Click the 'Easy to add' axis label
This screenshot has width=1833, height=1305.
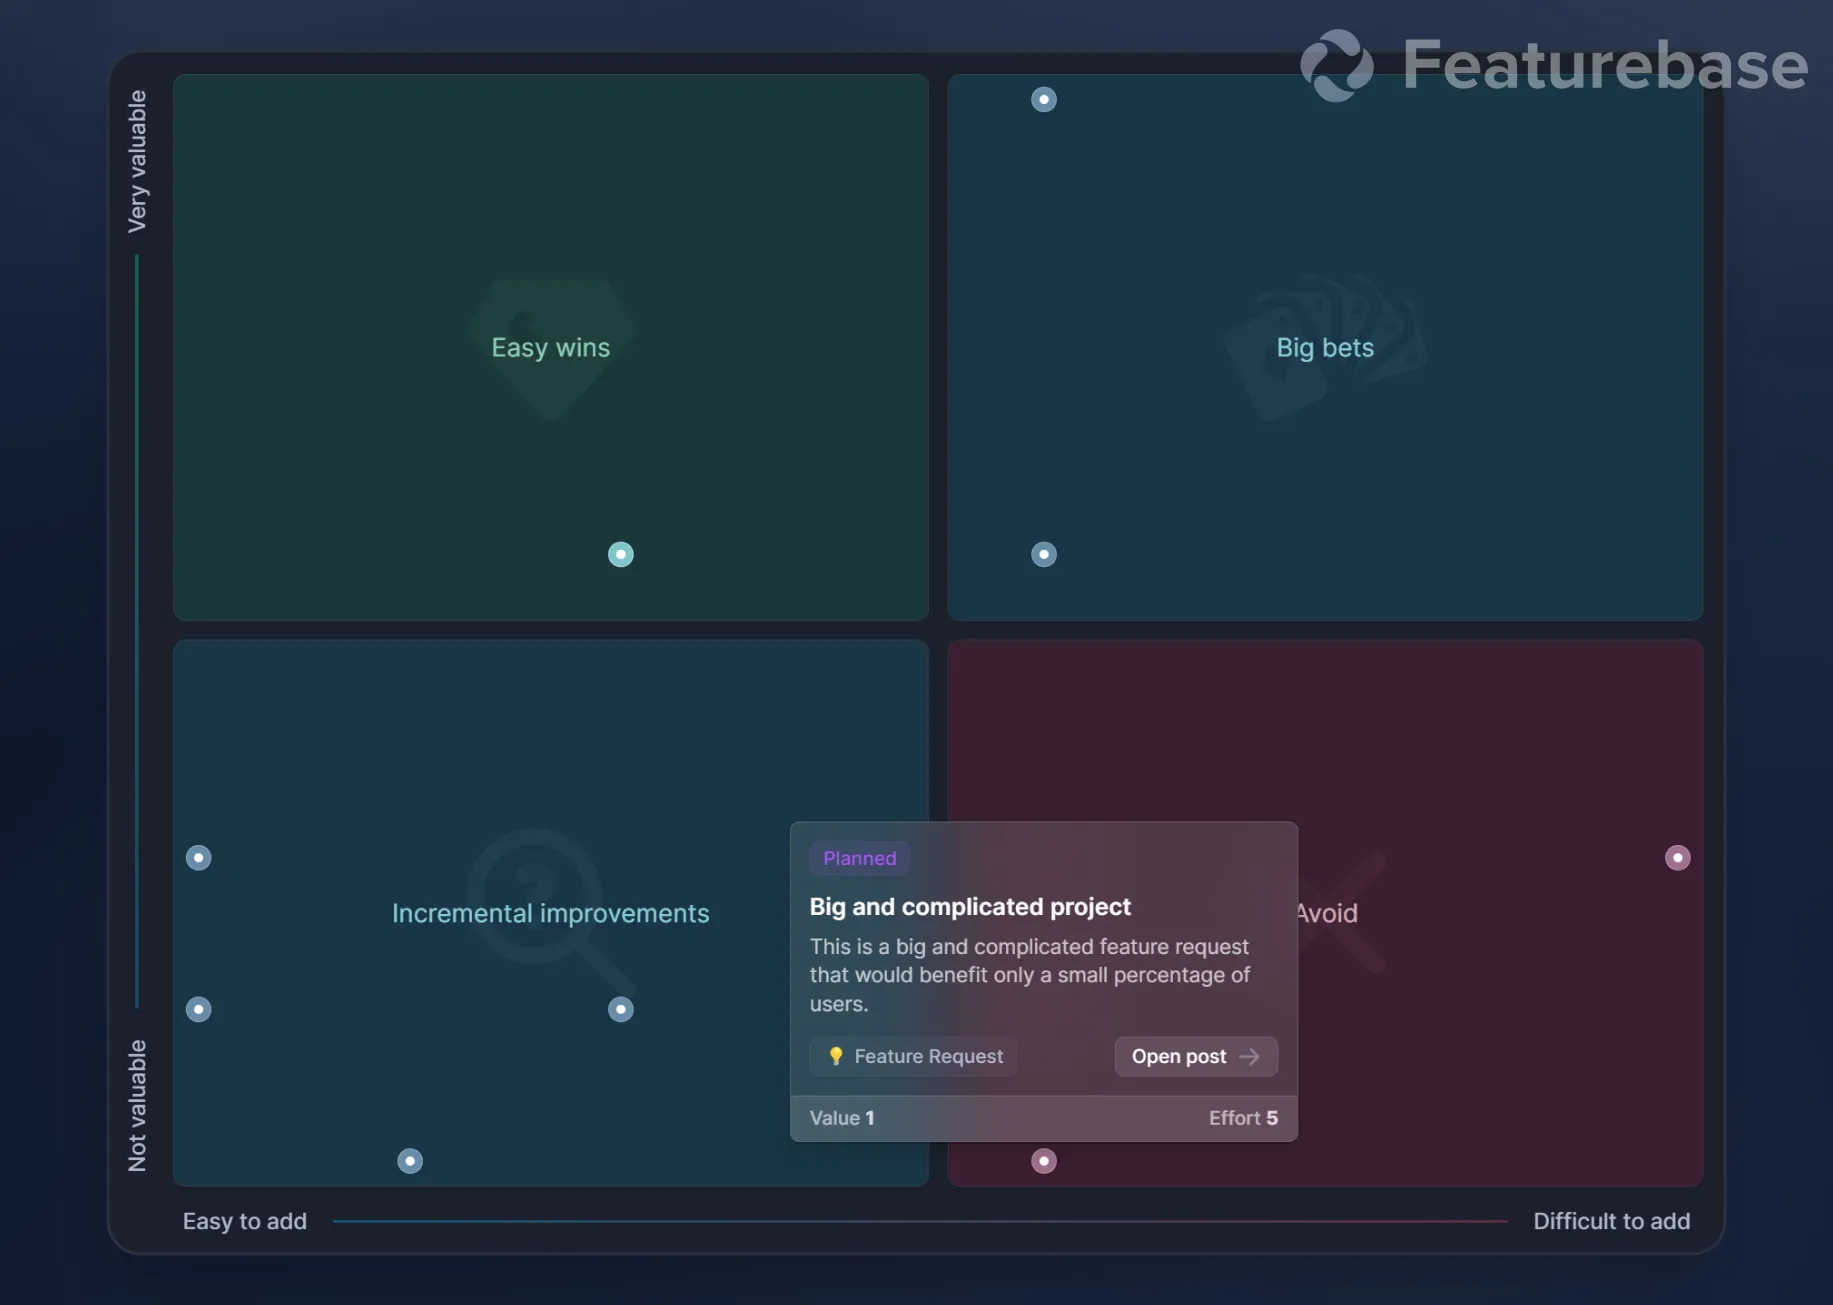click(x=245, y=1221)
